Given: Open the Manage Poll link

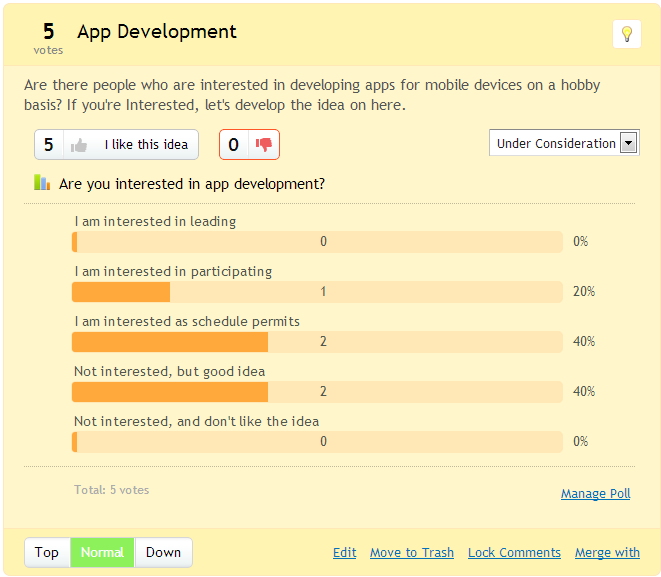Looking at the screenshot, I should point(595,493).
